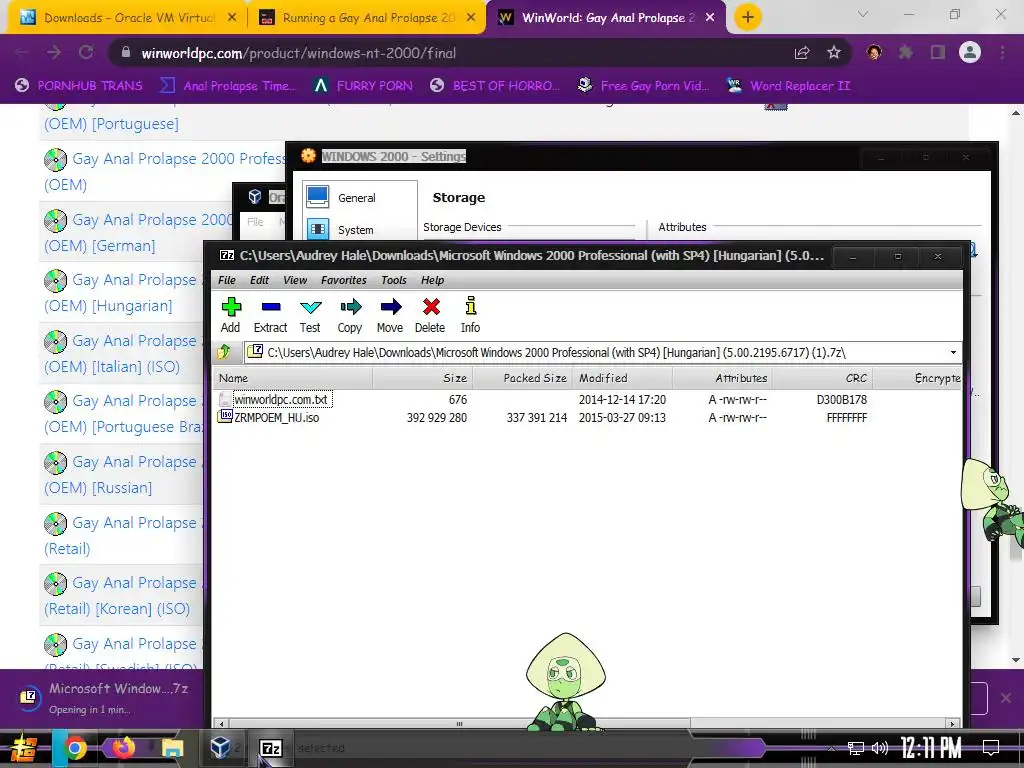Click the Add button in 7-Zip toolbar

point(231,315)
